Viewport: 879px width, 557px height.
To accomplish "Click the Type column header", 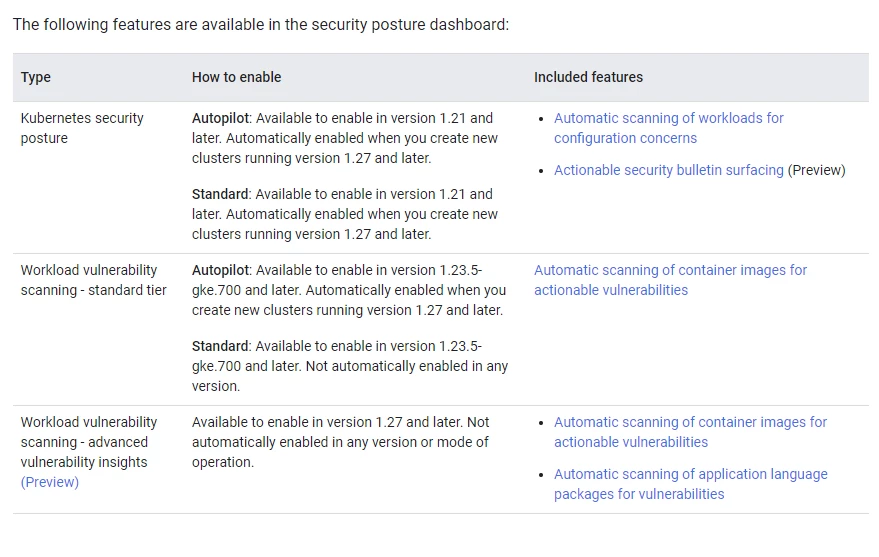I will pyautogui.click(x=36, y=77).
